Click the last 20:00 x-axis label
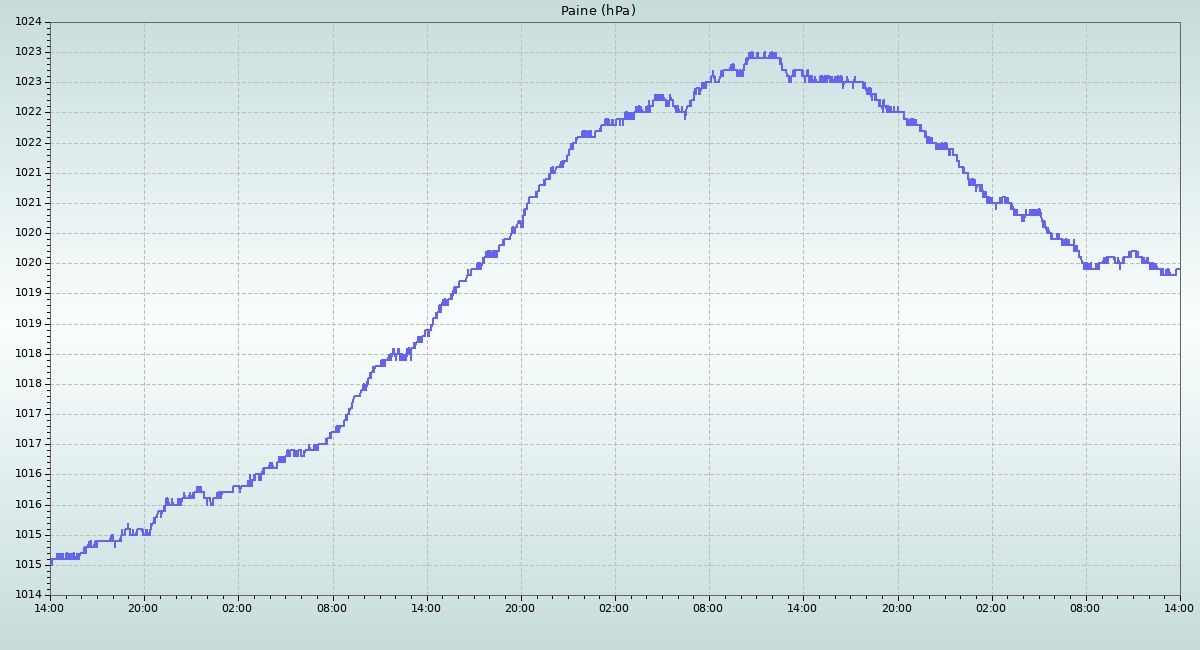Screen dimensions: 1200x650 [x=897, y=608]
